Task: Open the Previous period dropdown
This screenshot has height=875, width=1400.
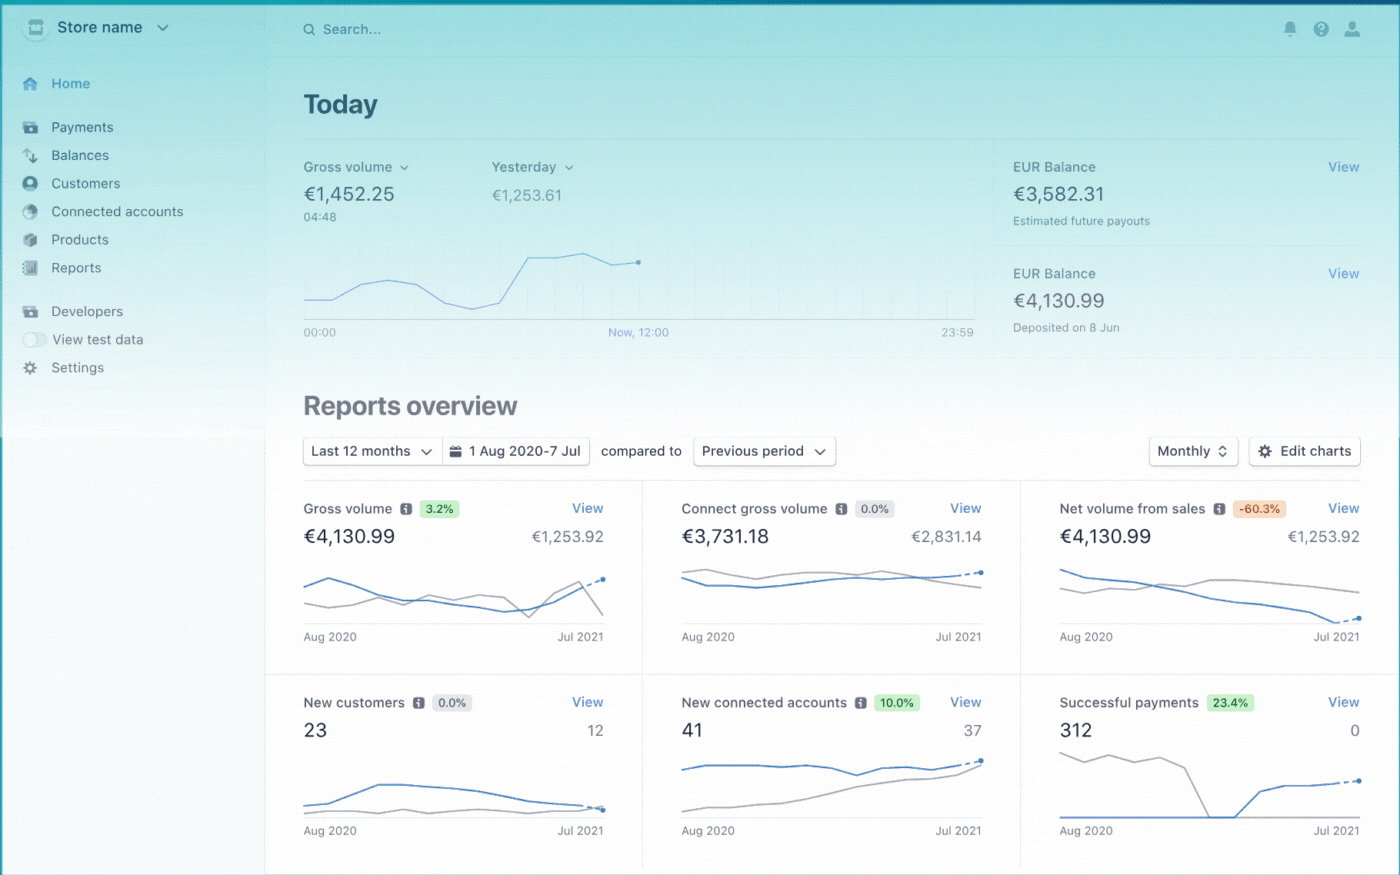Action: coord(764,452)
